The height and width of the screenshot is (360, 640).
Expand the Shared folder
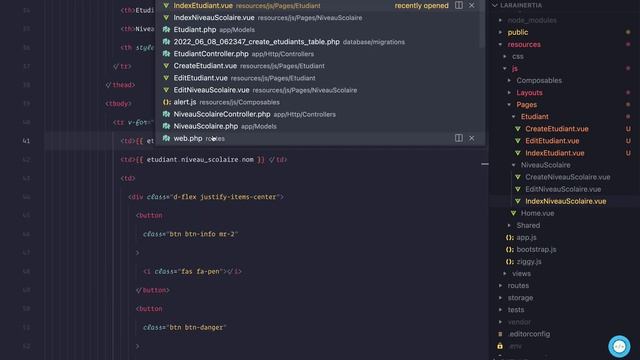[509, 225]
